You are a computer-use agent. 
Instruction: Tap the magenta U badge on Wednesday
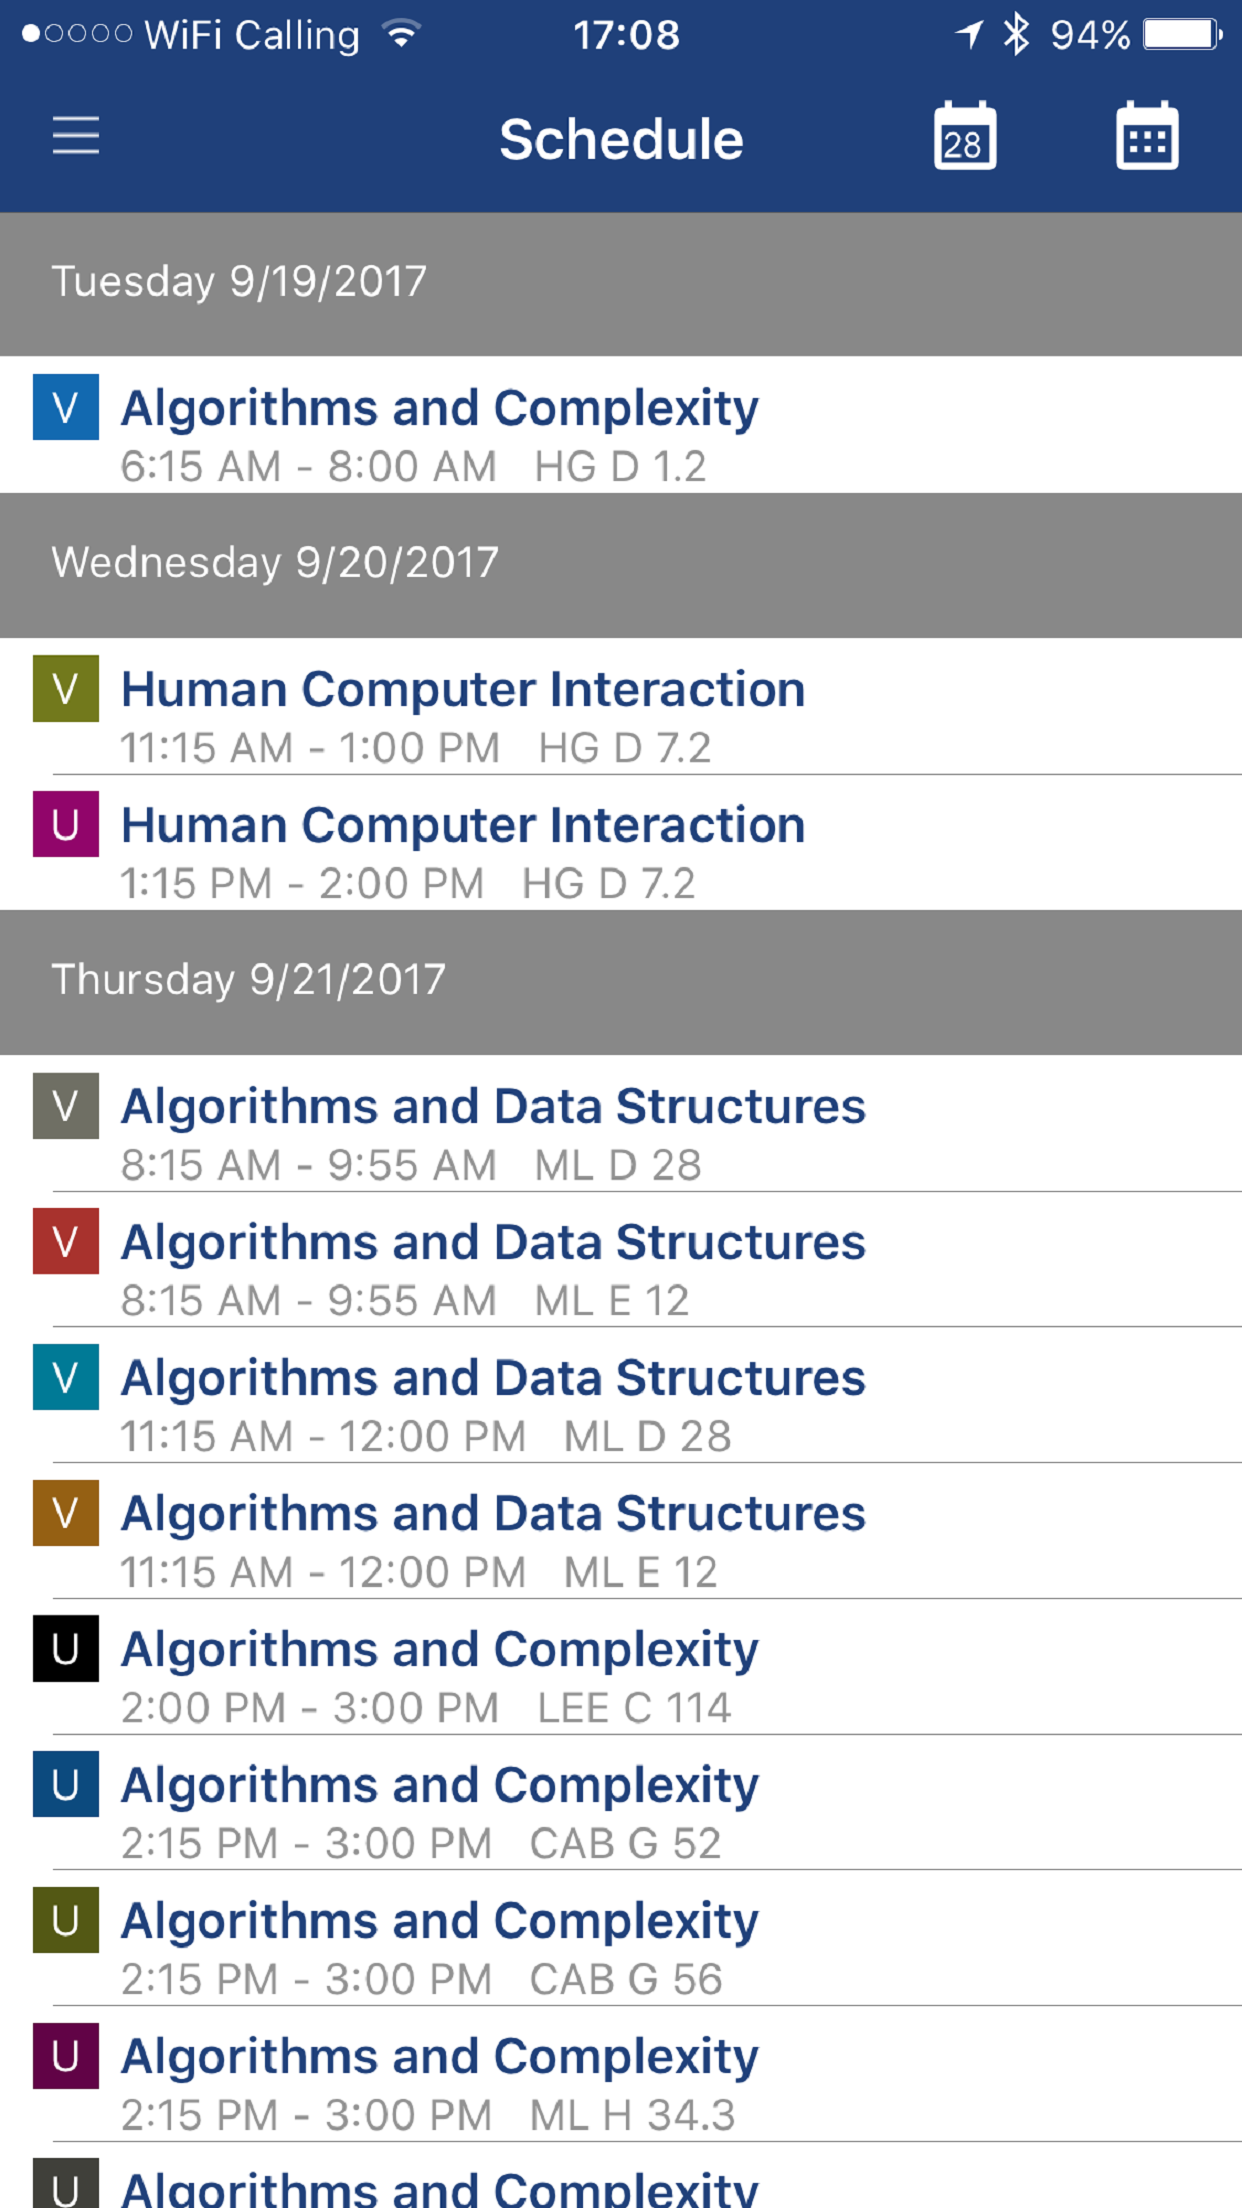pyautogui.click(x=66, y=824)
